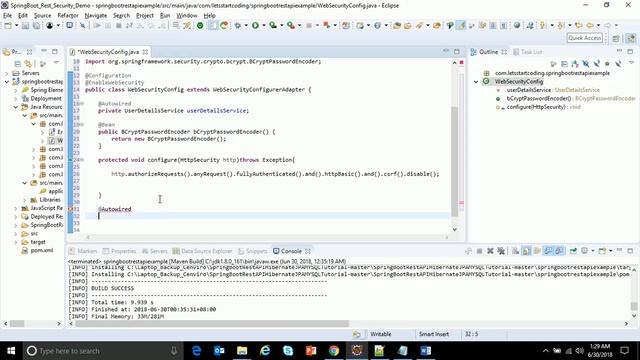
Task: Open the Window menu
Action: tap(187, 16)
